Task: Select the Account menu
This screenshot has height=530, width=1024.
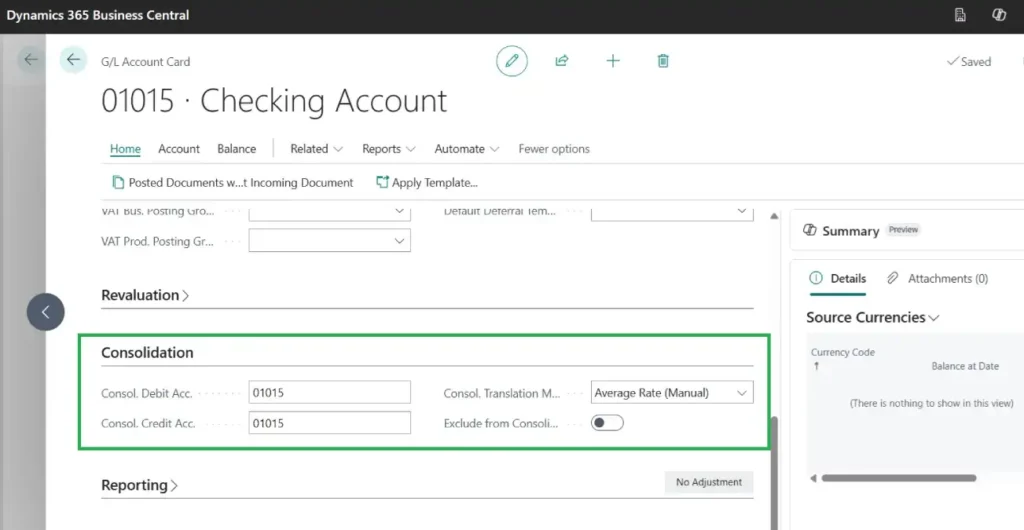Action: [x=179, y=149]
